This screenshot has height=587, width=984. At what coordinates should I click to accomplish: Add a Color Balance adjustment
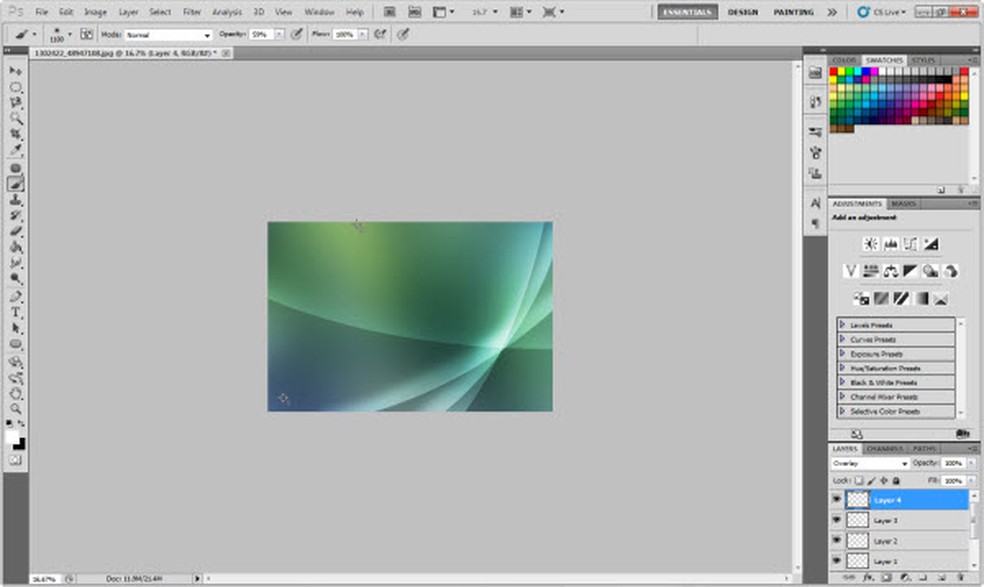tap(890, 271)
